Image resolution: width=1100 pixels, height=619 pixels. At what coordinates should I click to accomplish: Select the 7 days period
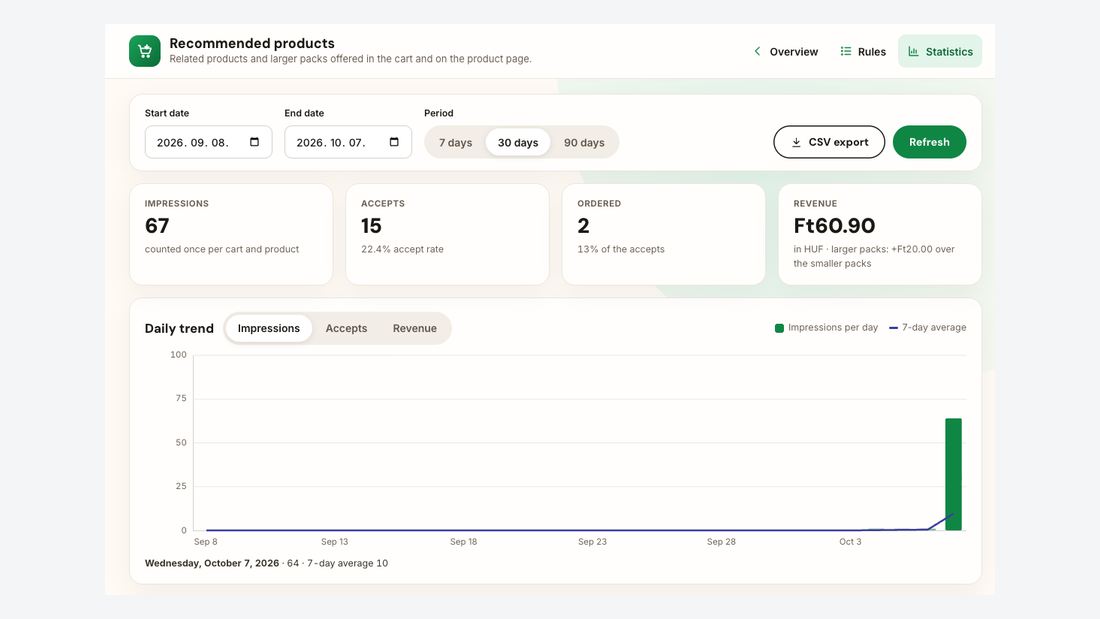(455, 142)
